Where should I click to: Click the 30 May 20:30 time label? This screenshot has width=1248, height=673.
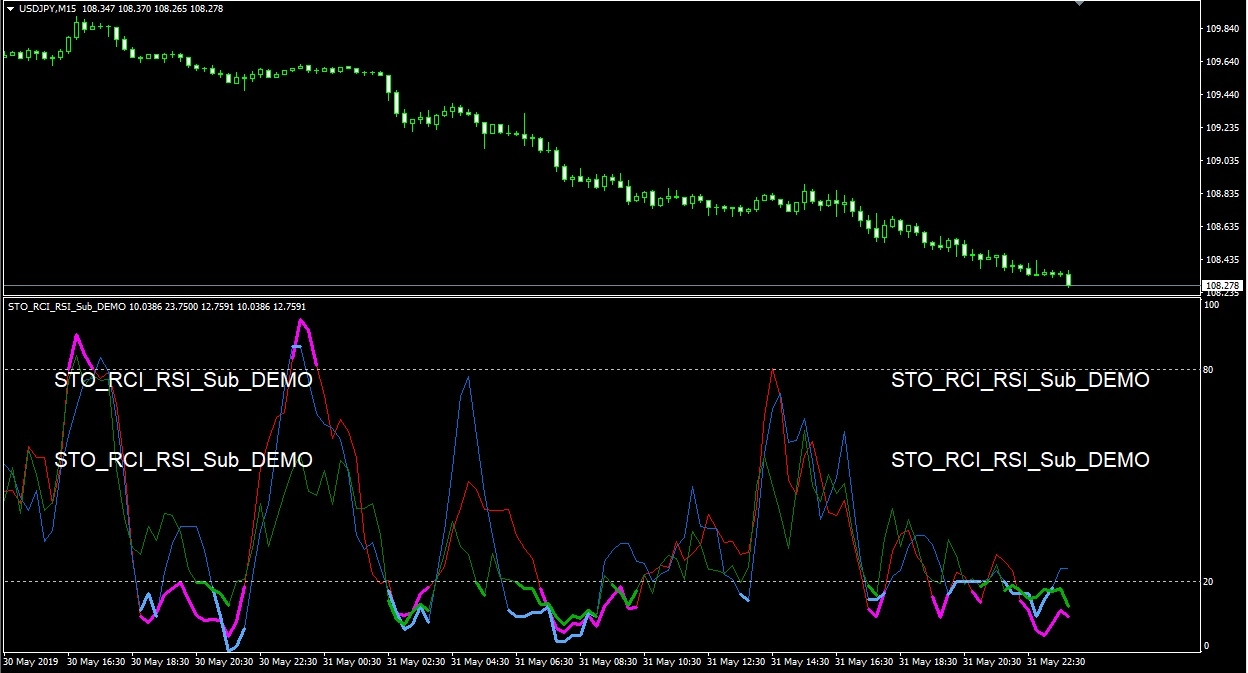coord(226,662)
